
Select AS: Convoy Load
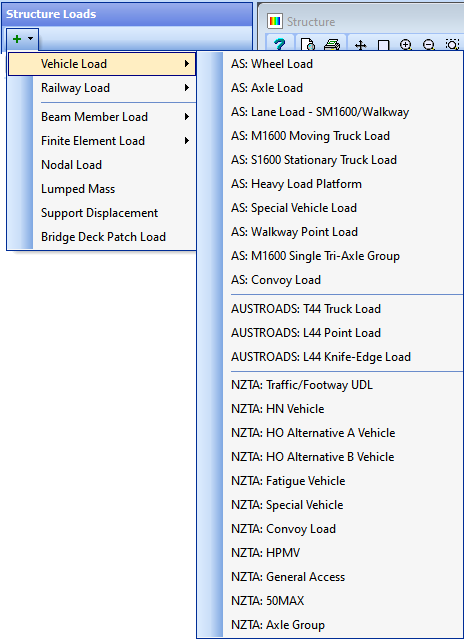330,280
